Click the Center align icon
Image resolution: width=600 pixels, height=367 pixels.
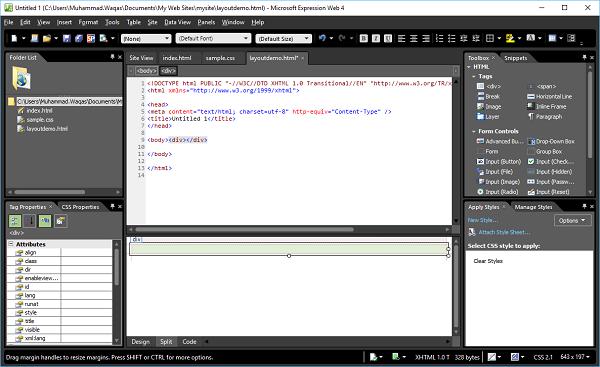[414, 38]
